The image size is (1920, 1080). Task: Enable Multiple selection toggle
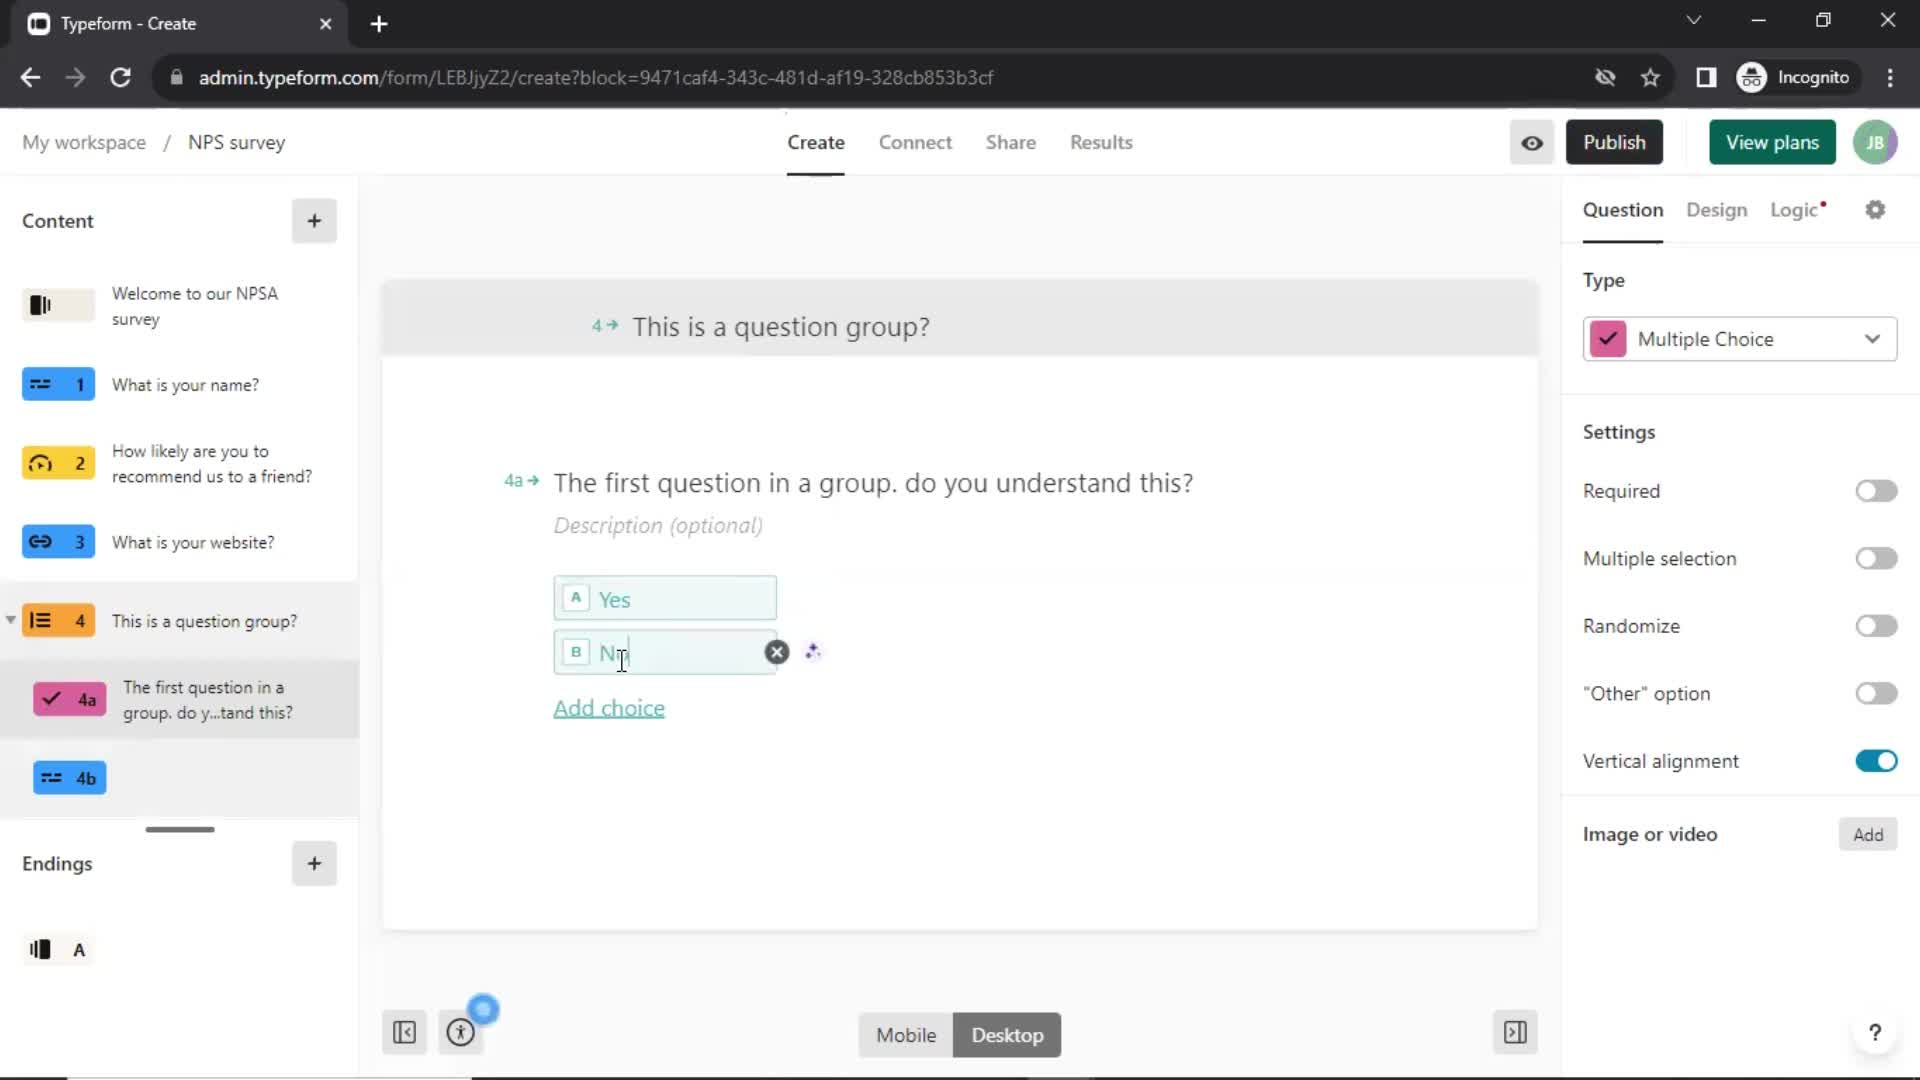pos(1876,558)
